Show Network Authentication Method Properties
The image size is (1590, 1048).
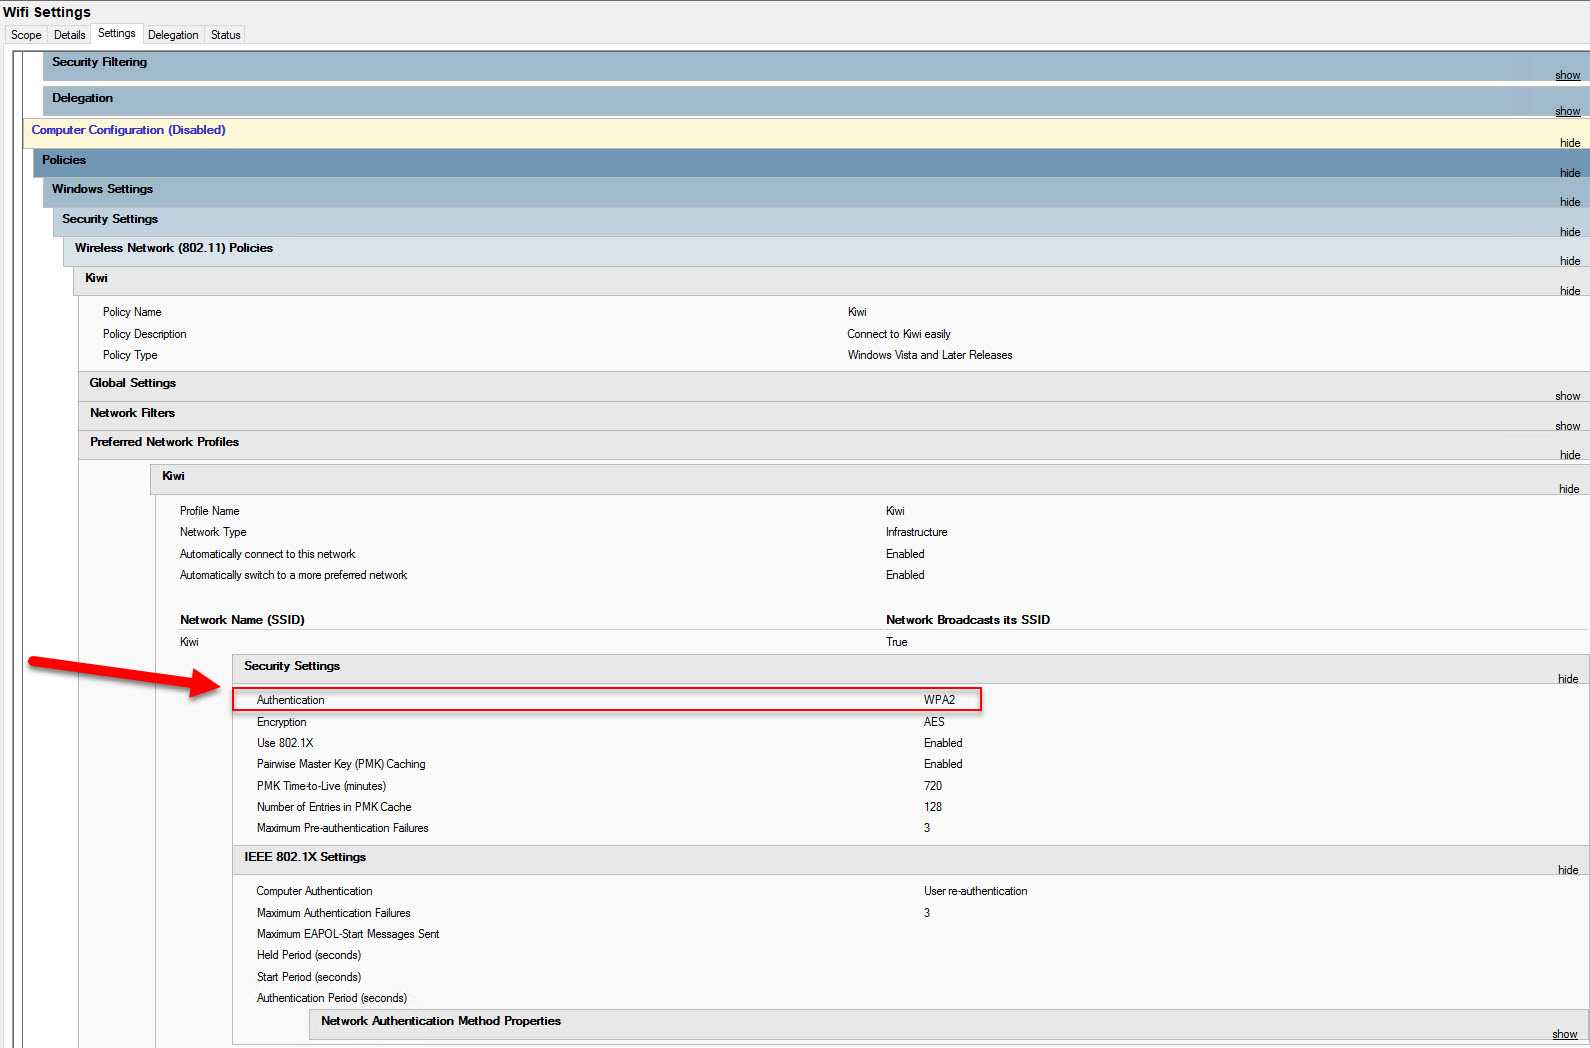pyautogui.click(x=1564, y=1035)
